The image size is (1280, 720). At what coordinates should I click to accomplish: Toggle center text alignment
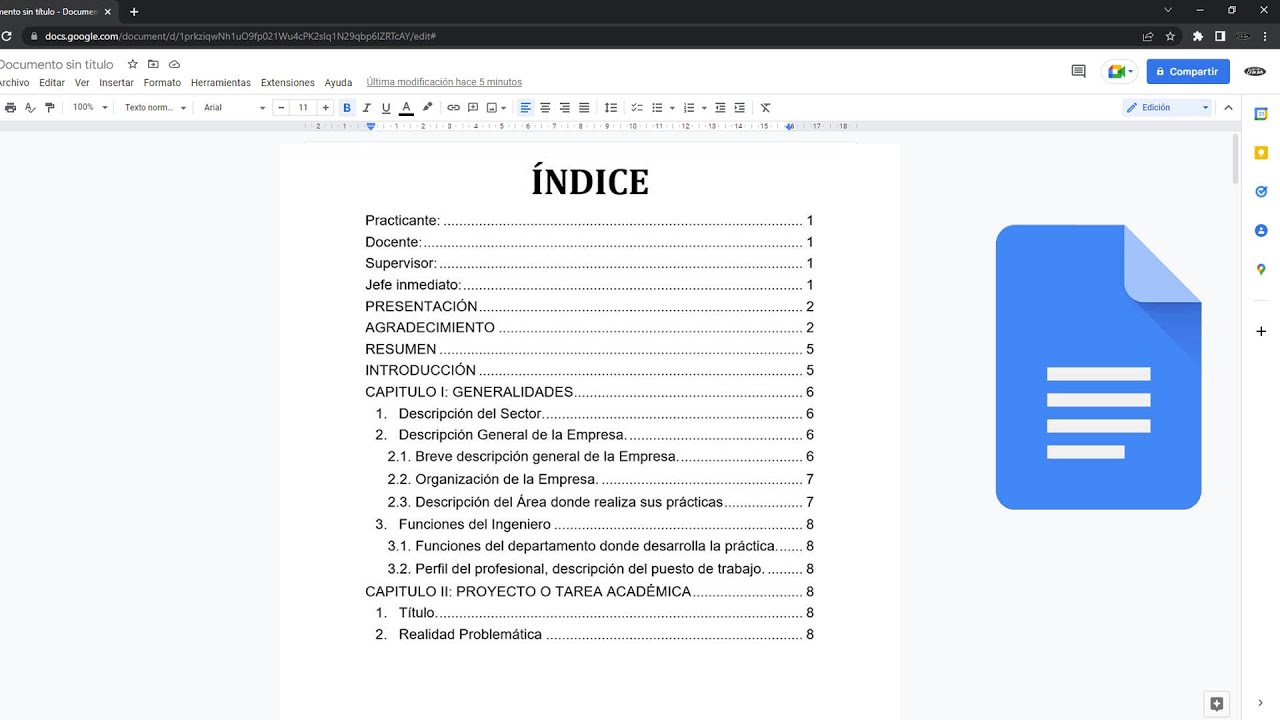(x=545, y=107)
